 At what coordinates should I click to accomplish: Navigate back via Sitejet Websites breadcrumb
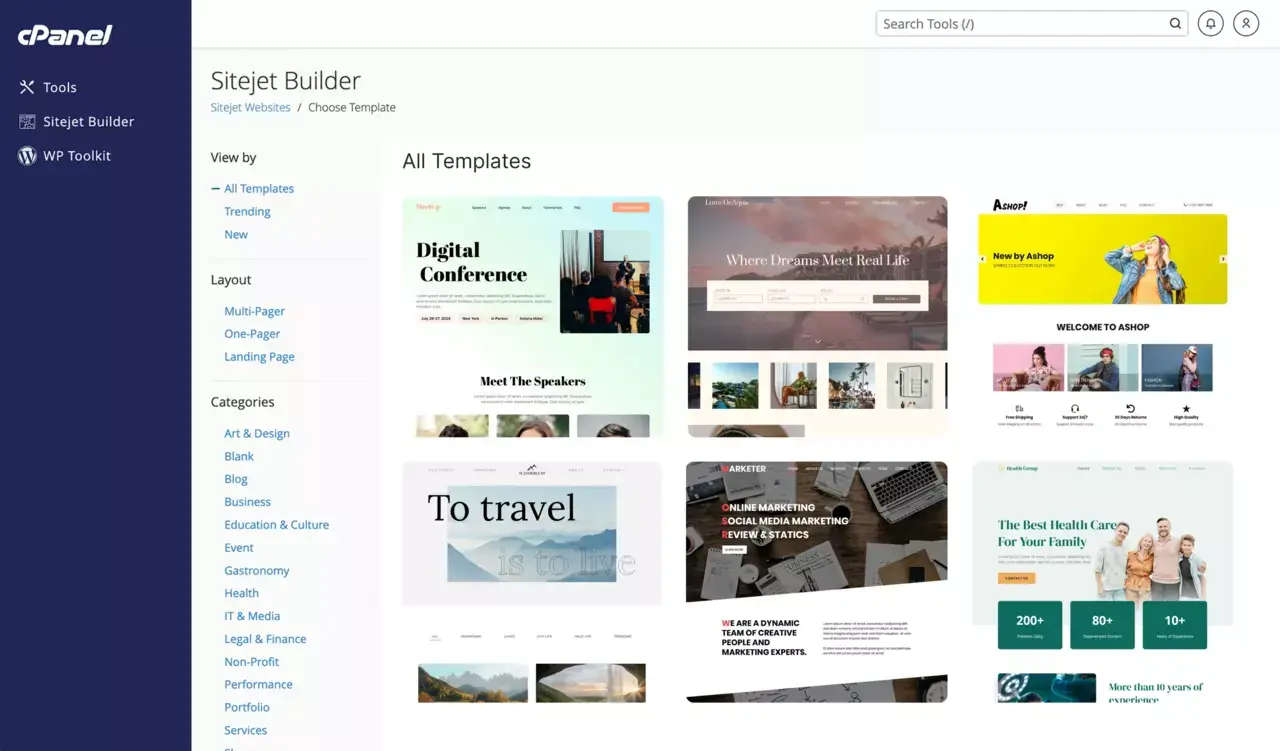point(250,107)
